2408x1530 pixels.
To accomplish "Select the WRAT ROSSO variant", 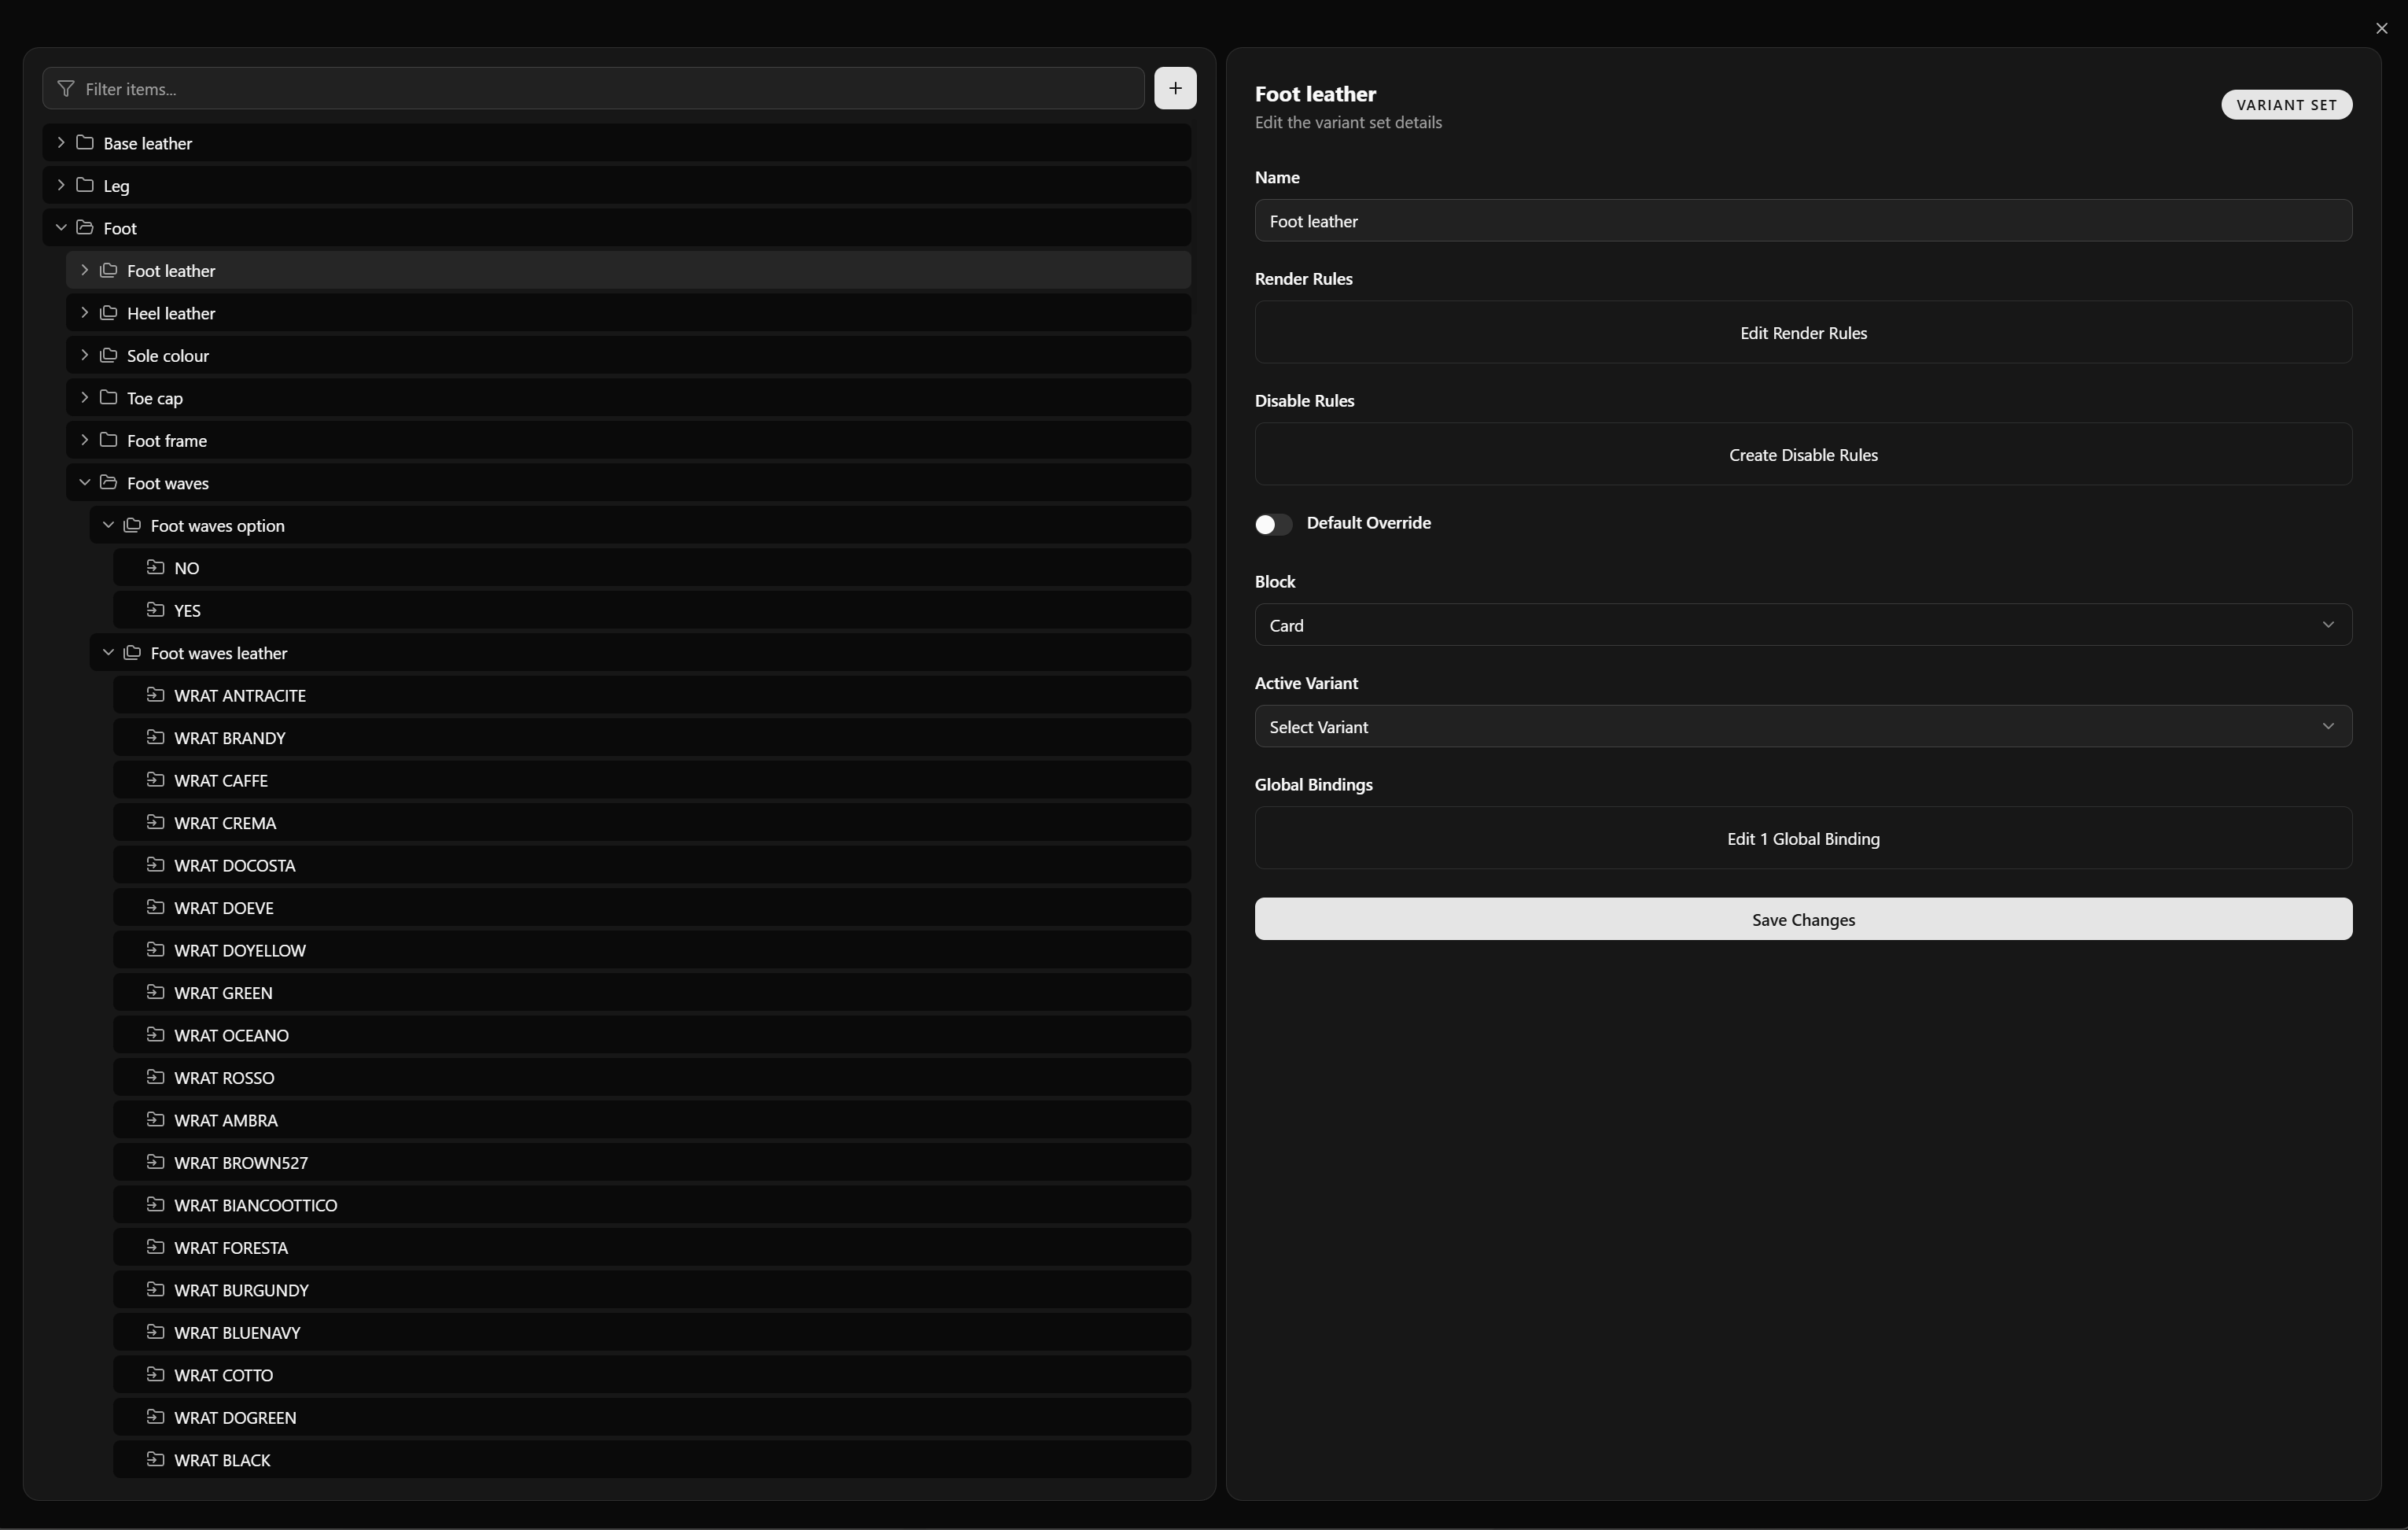I will 224,1077.
